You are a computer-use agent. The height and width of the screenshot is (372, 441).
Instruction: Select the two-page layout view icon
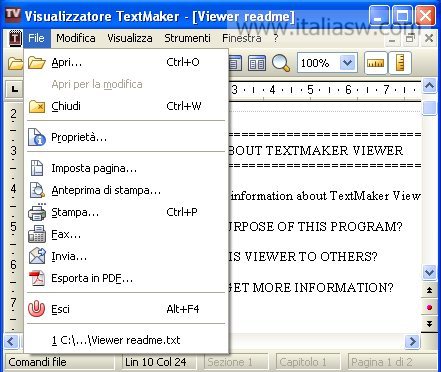257,63
